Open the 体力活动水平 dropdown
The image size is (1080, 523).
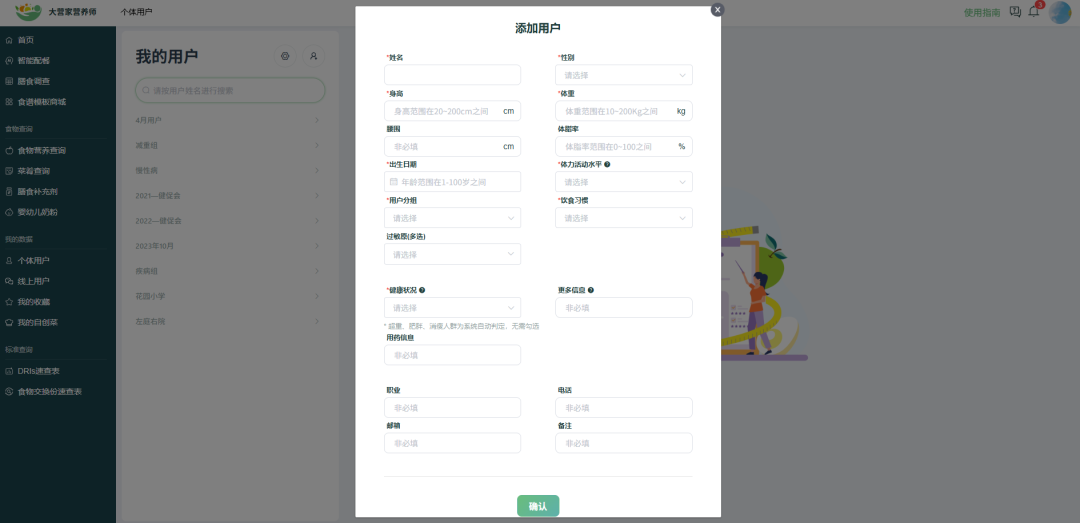(624, 182)
